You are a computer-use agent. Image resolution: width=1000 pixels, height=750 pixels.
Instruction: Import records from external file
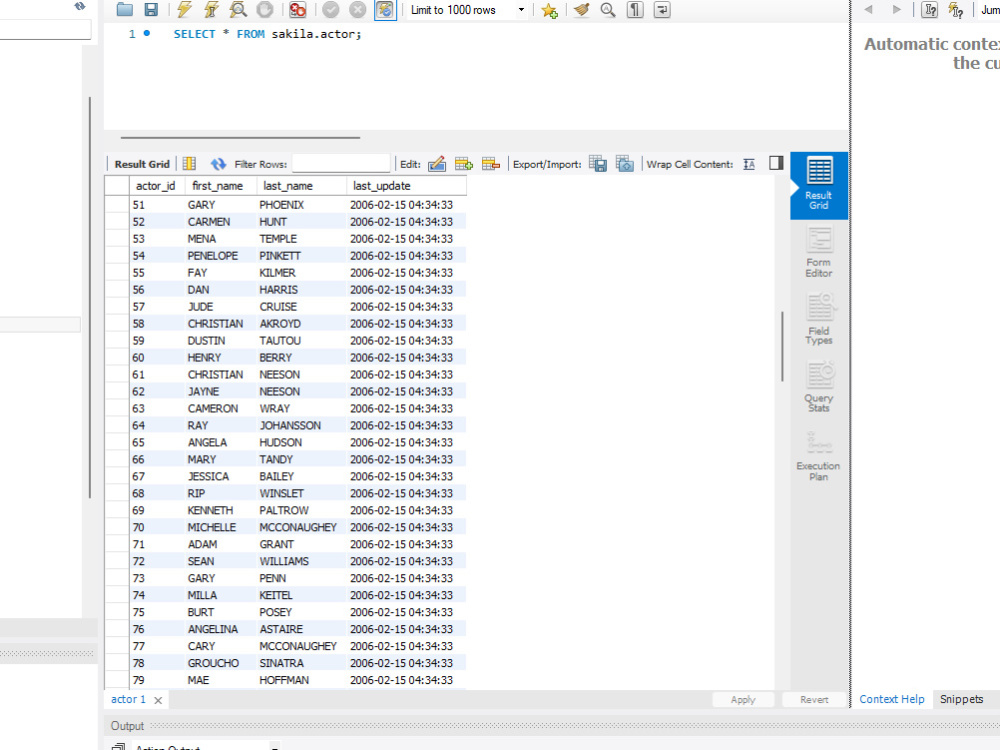[x=625, y=164]
